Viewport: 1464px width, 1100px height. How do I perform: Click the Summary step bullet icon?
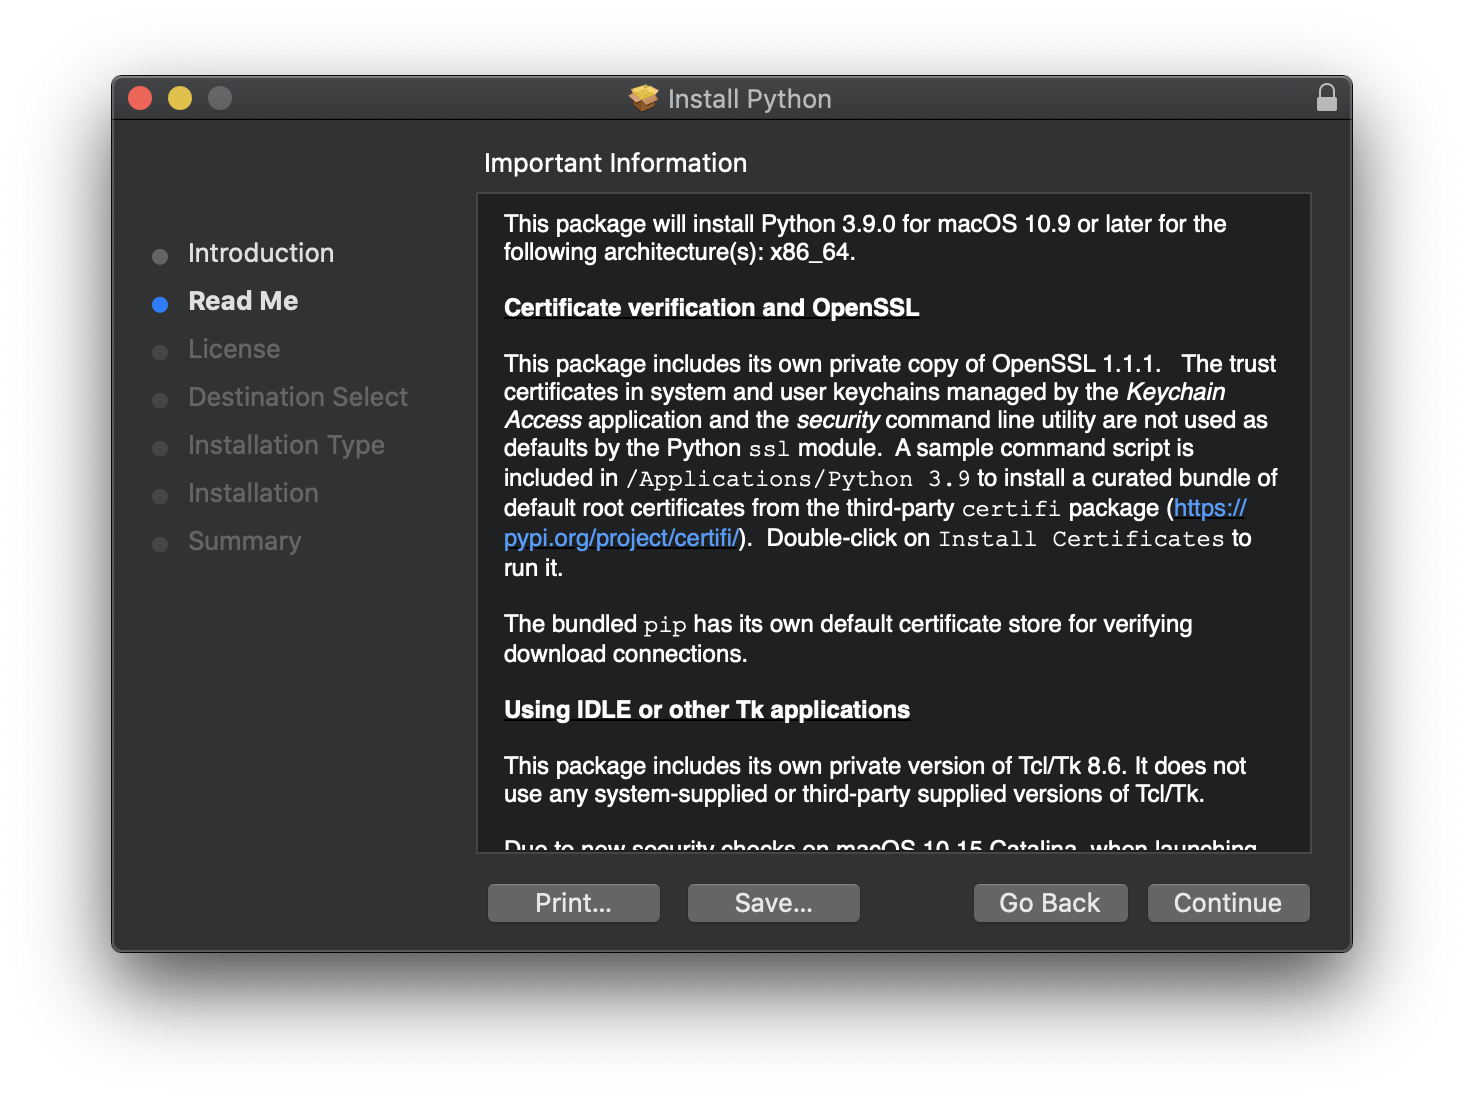click(160, 543)
